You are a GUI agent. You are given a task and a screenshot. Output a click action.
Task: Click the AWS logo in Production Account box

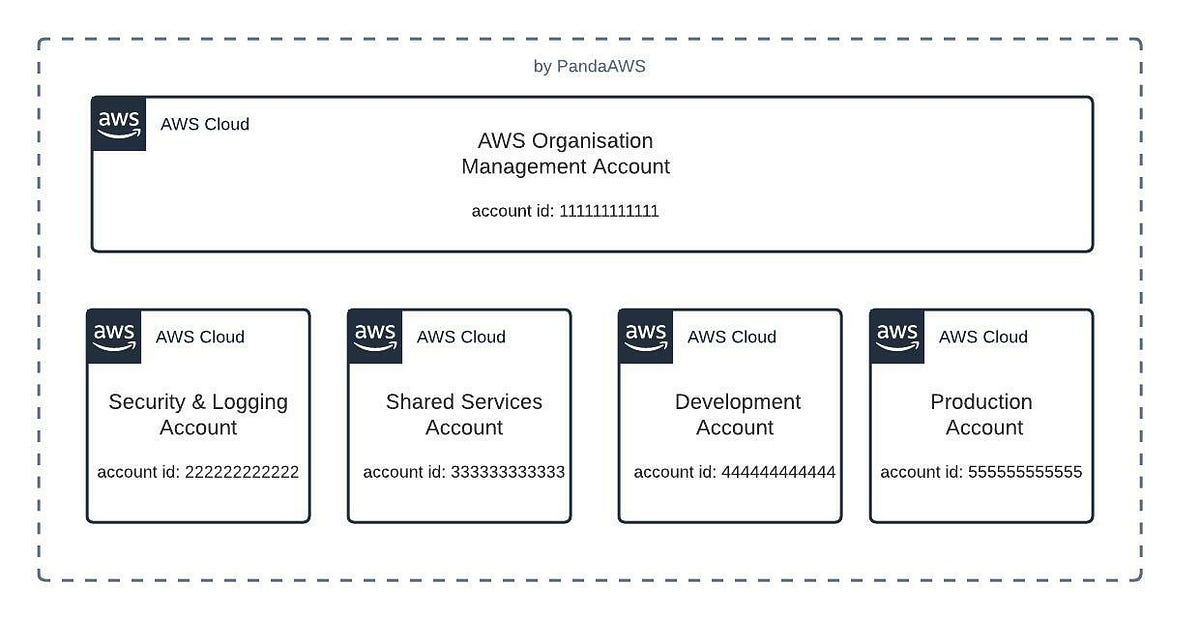[897, 336]
